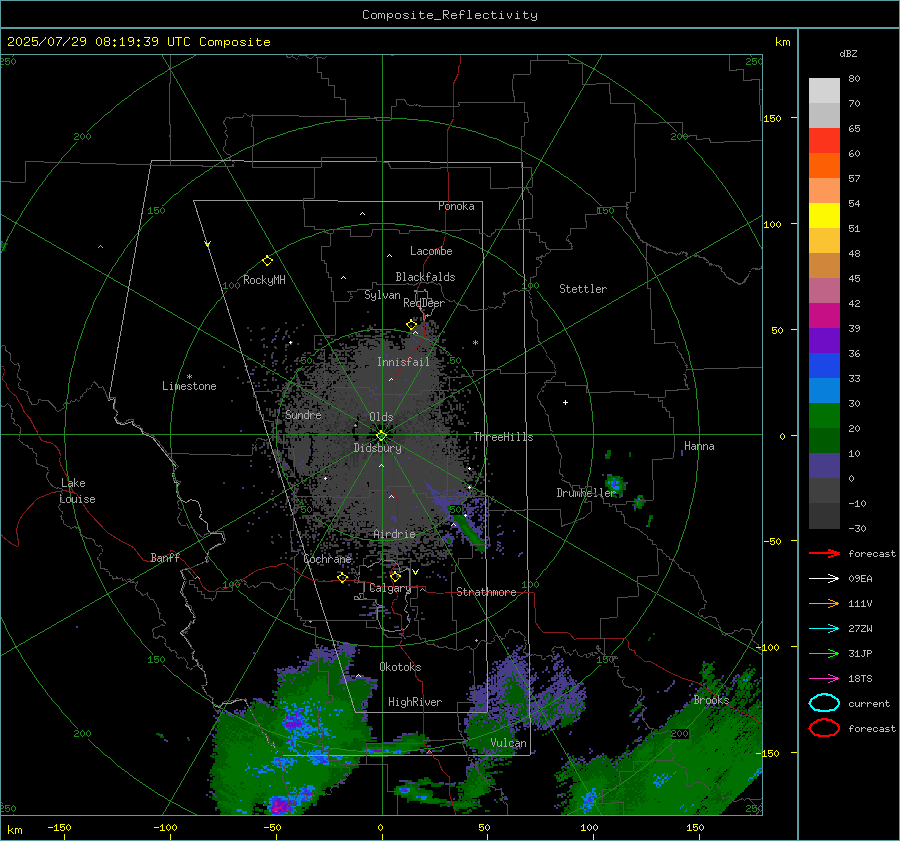900x841 pixels.
Task: Click the Limestone label
Action: coord(189,386)
